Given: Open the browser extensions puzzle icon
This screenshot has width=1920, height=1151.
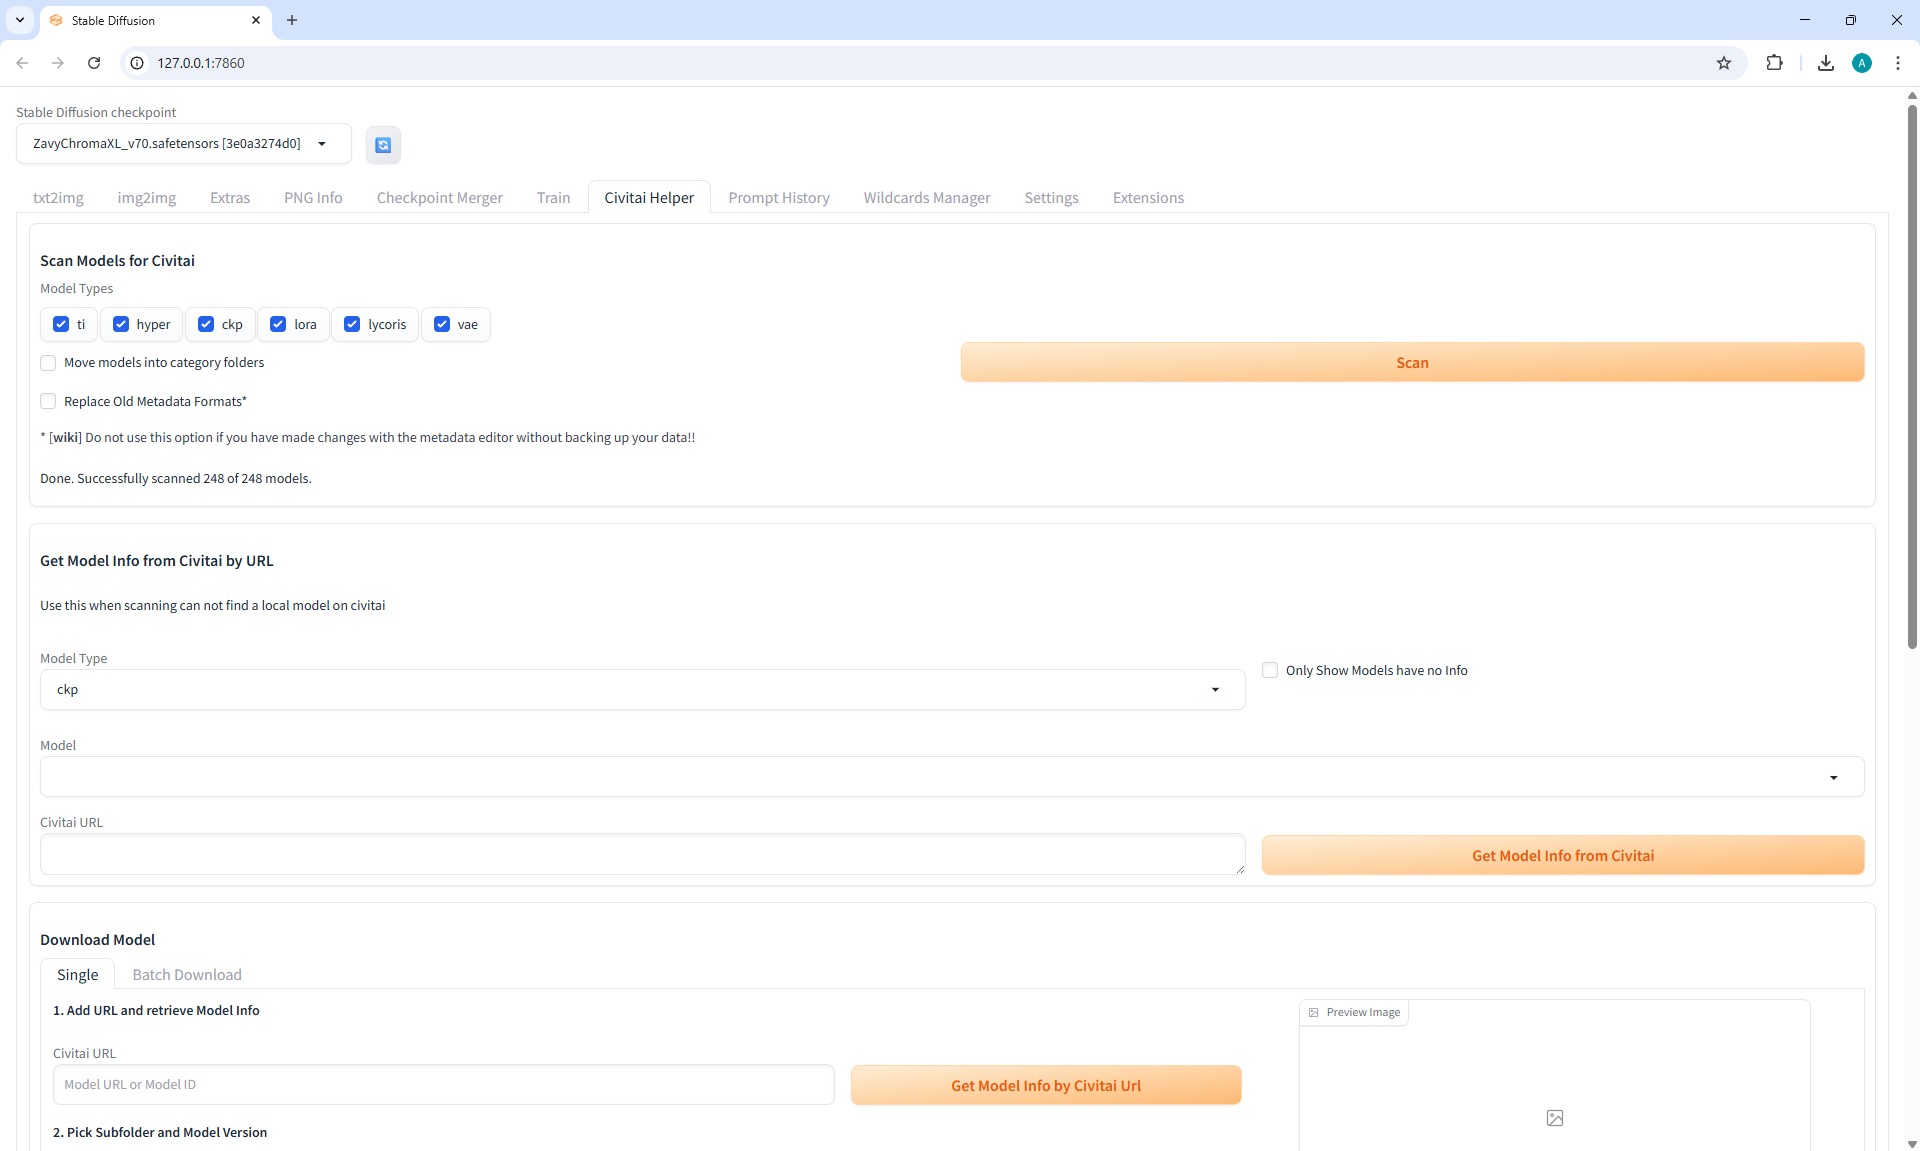Looking at the screenshot, I should (x=1774, y=63).
